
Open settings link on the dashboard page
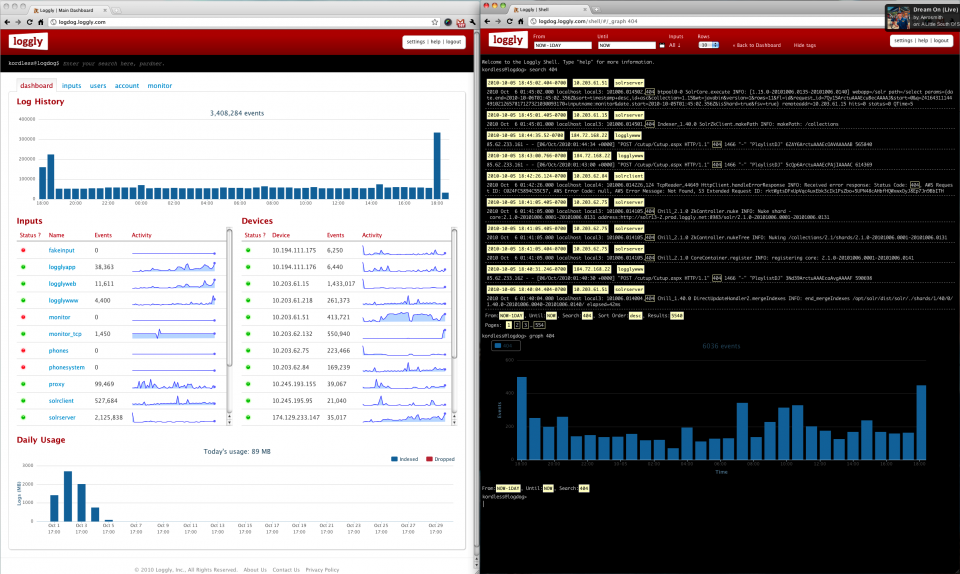[416, 42]
